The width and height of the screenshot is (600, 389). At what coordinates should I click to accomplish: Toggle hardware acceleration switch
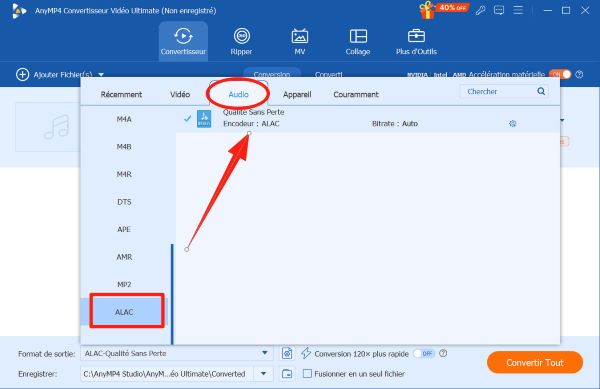click(560, 74)
